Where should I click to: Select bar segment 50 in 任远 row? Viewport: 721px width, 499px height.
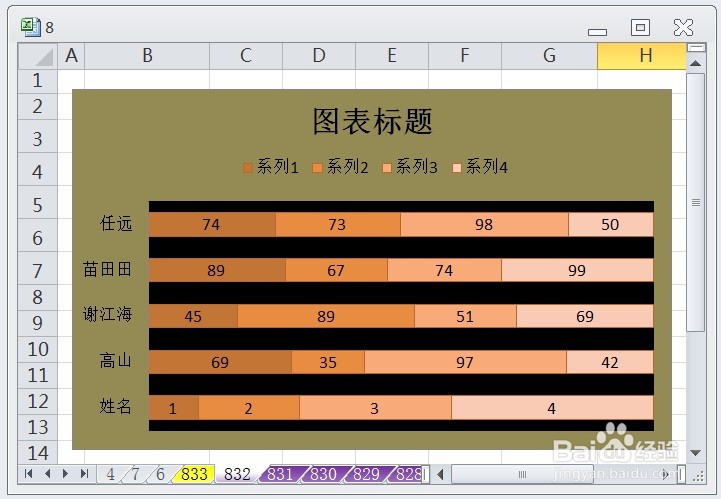tap(611, 224)
